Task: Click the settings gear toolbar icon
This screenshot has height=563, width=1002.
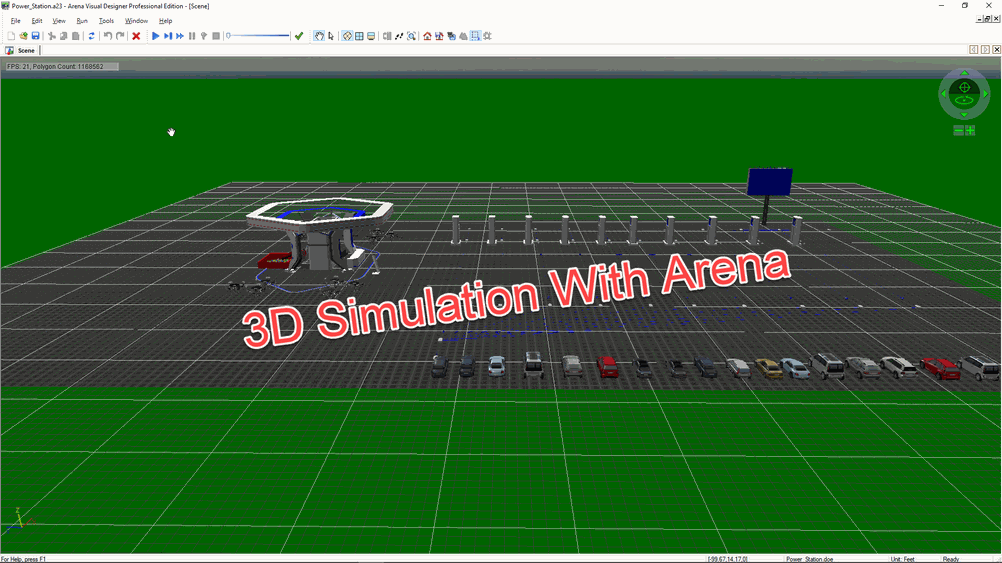Action: [488, 36]
